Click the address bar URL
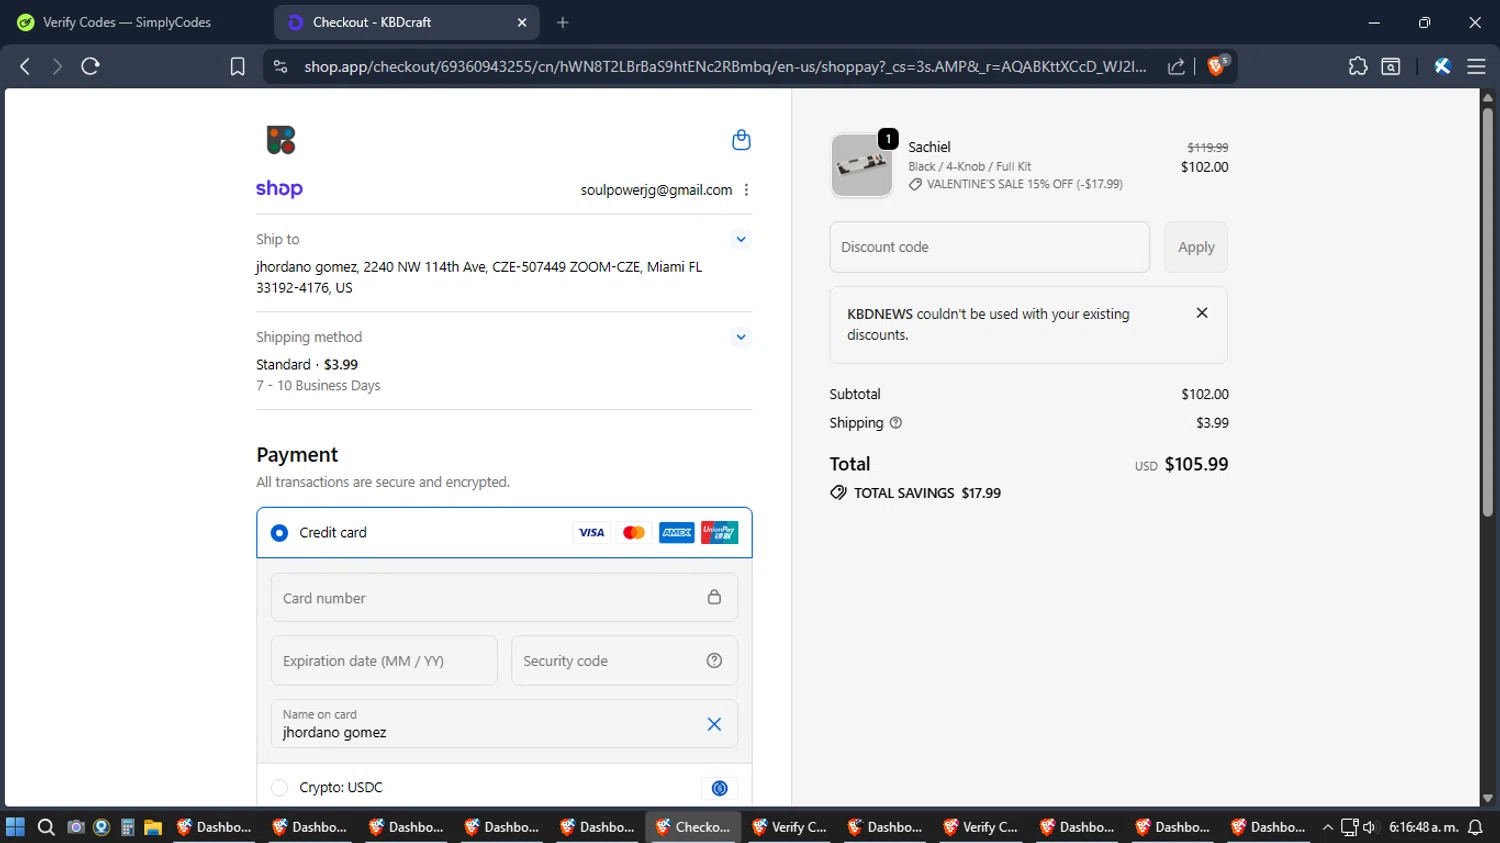 click(x=725, y=66)
